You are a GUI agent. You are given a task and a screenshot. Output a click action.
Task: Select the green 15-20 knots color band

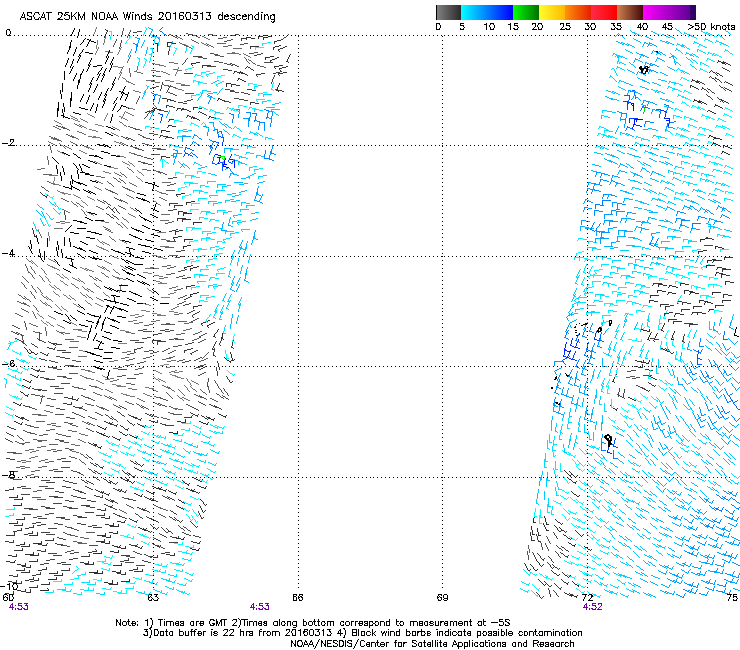point(526,12)
